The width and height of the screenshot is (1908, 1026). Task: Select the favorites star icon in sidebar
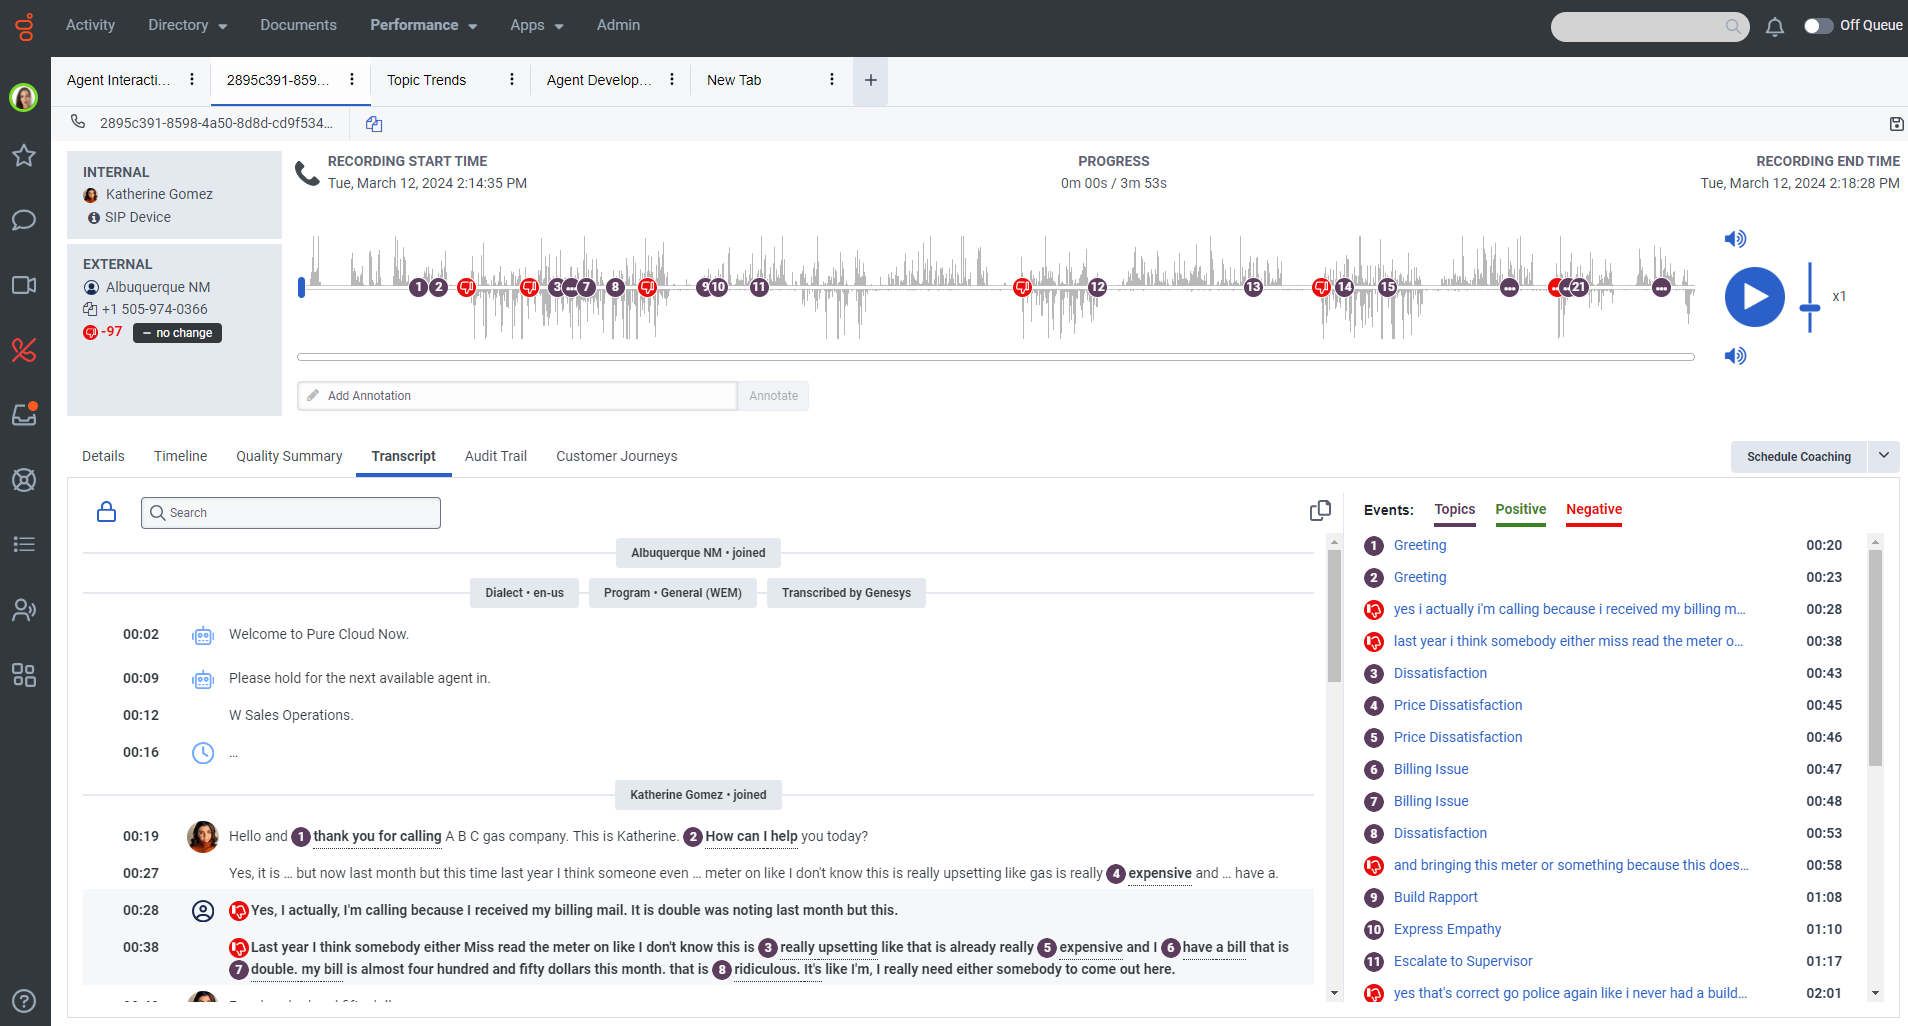pyautogui.click(x=24, y=155)
